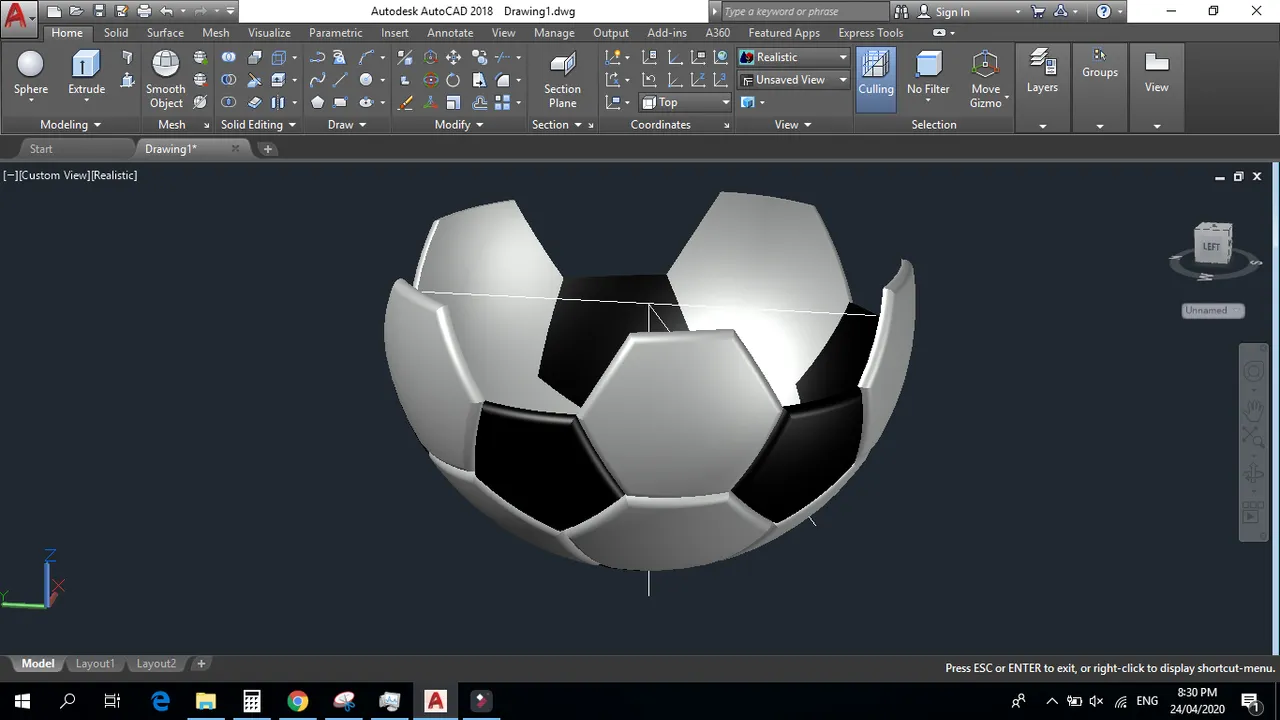Click the Undo arrow in quick access toolbar
Screen dimensions: 1280x720
167,12
